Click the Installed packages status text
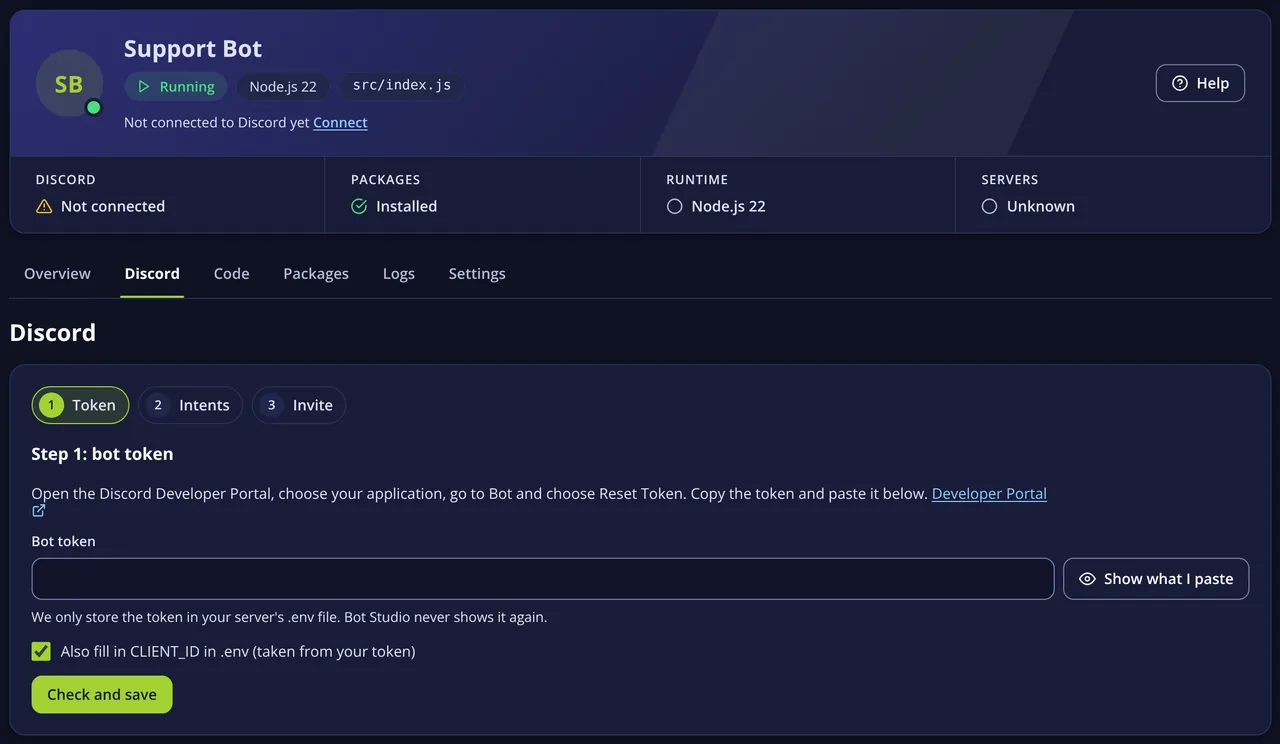Image resolution: width=1280 pixels, height=744 pixels. (406, 206)
